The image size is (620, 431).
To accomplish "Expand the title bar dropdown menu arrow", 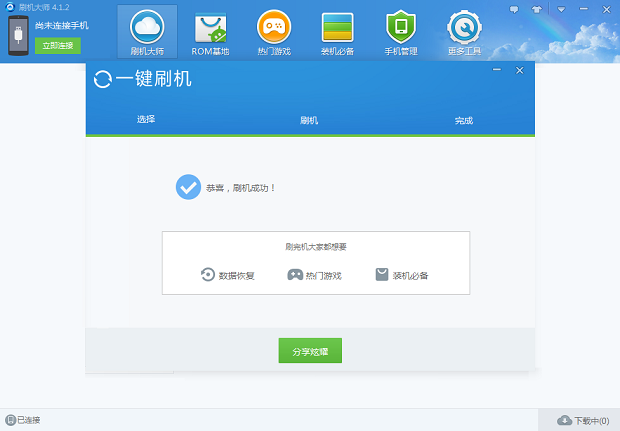I will click(561, 8).
